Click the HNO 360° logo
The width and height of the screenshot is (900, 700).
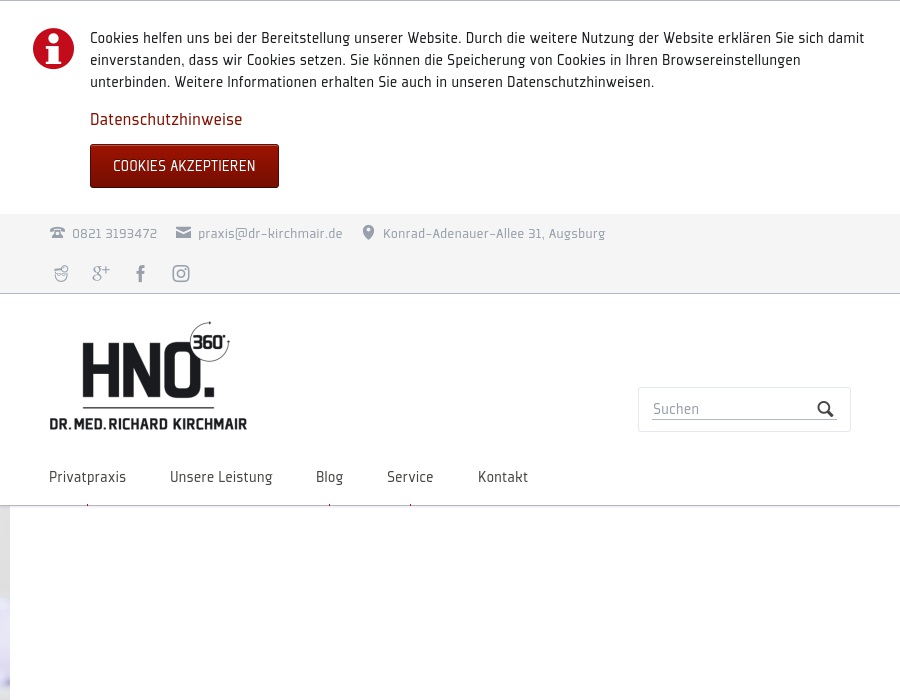coord(148,376)
